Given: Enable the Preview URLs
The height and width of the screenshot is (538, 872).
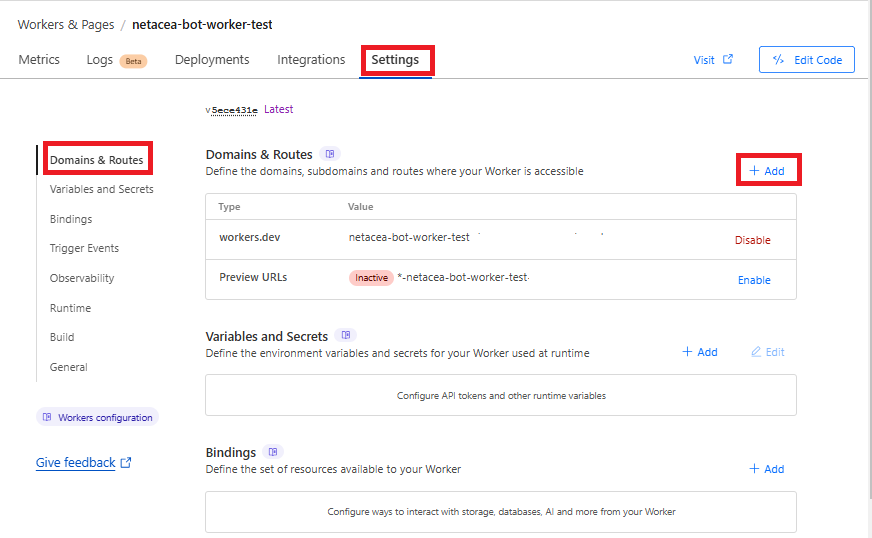Looking at the screenshot, I should (x=754, y=280).
